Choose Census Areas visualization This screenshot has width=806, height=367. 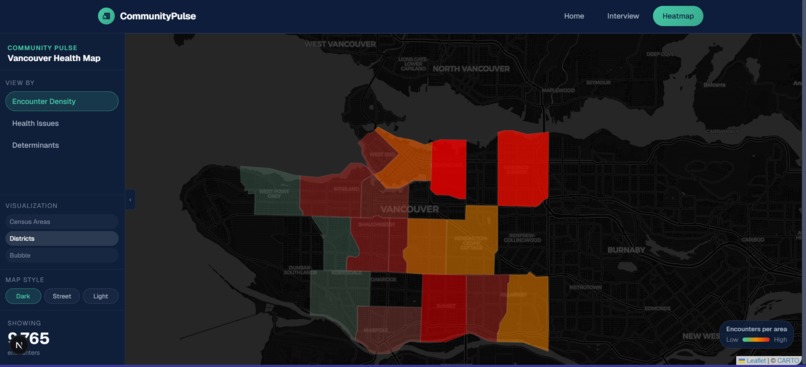62,222
